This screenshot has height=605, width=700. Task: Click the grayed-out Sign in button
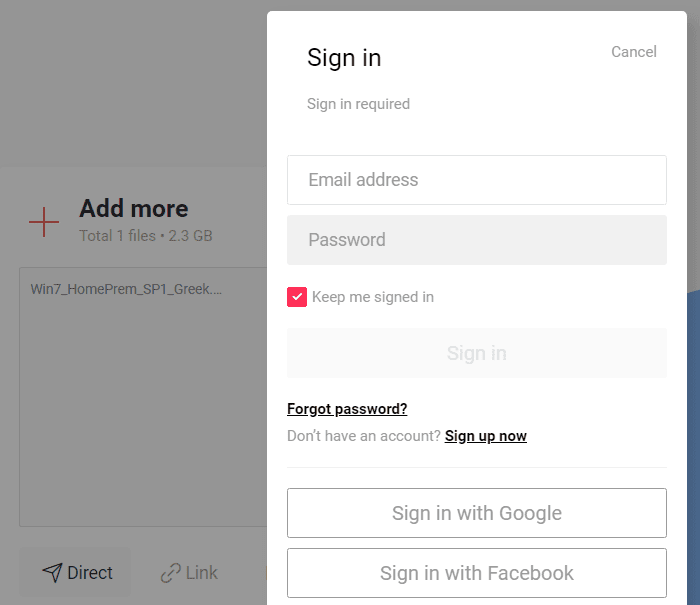coord(477,353)
